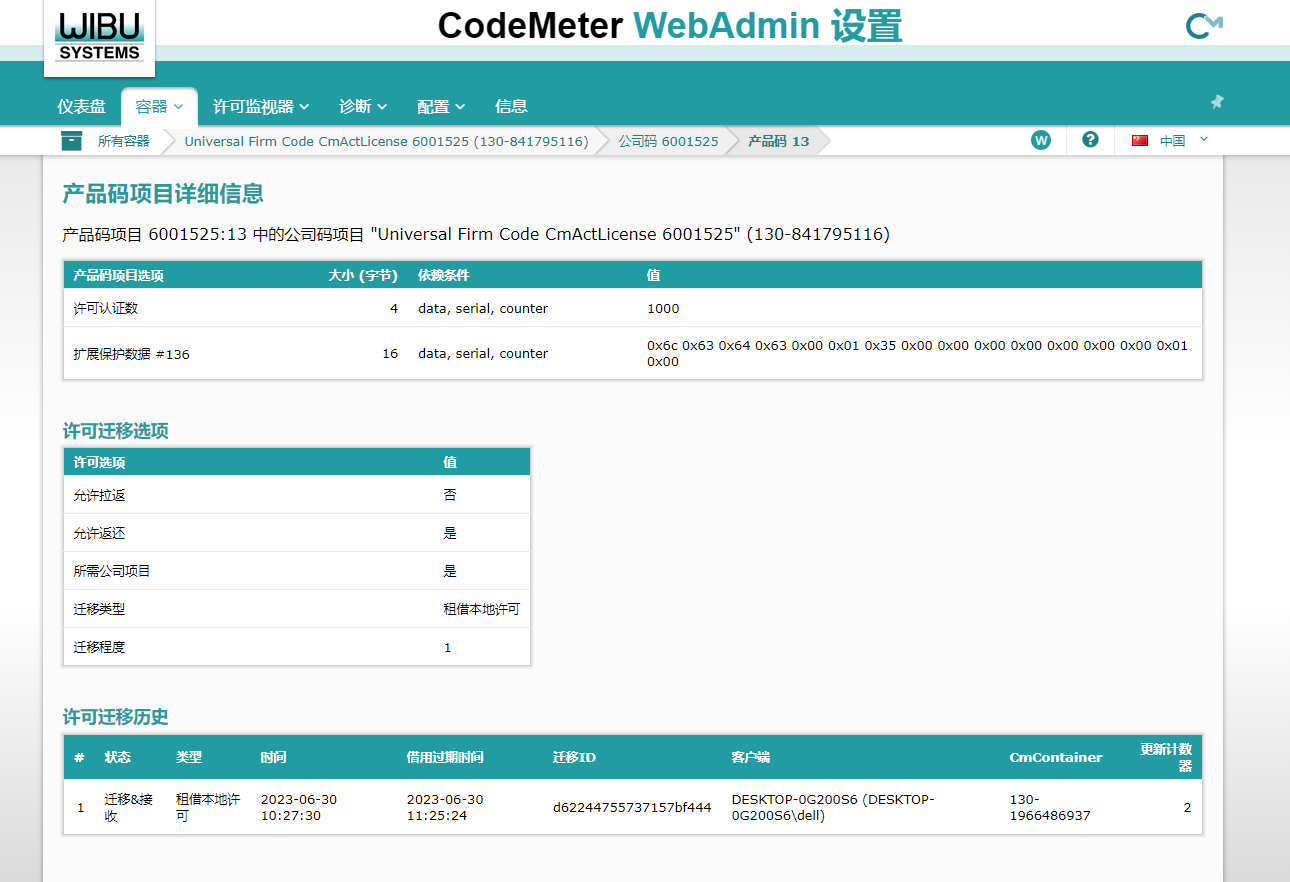
Task: Open the WebAdmin W circle icon
Action: click(x=1041, y=140)
